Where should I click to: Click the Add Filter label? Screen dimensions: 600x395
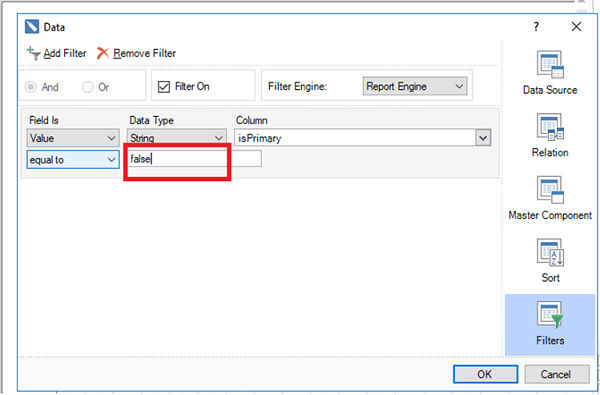tap(65, 53)
